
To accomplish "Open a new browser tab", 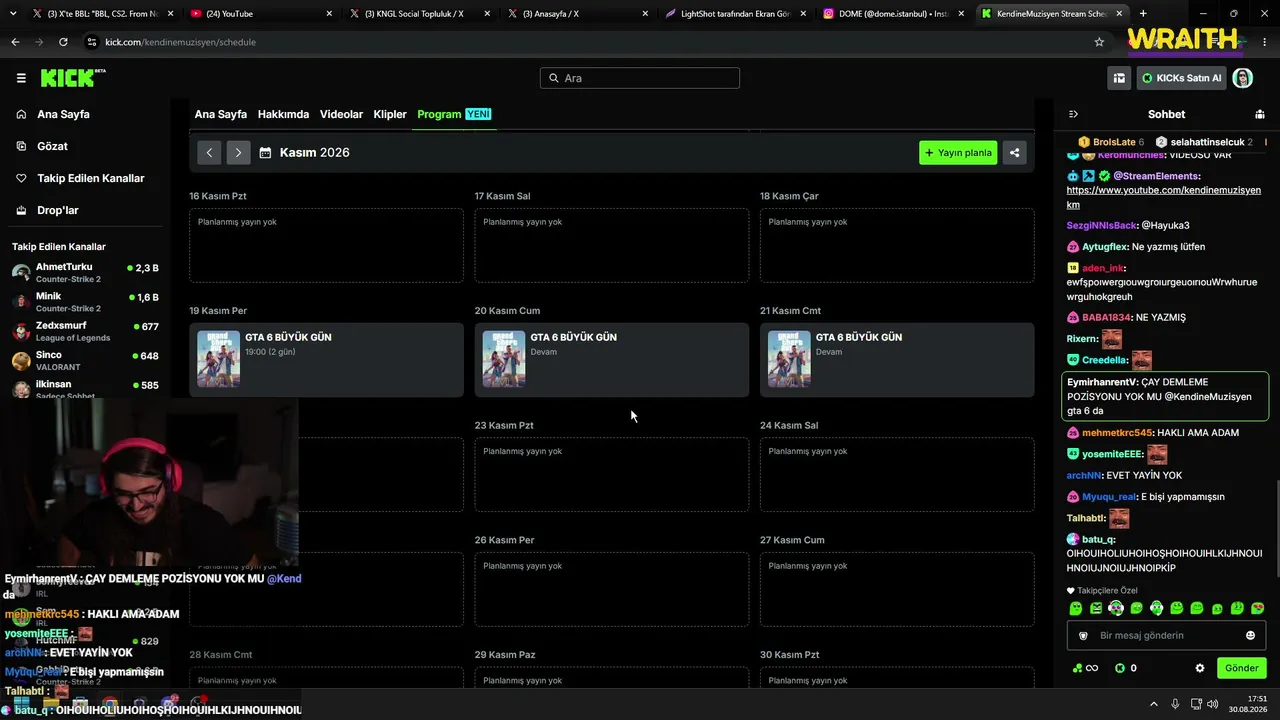I will [x=1143, y=14].
